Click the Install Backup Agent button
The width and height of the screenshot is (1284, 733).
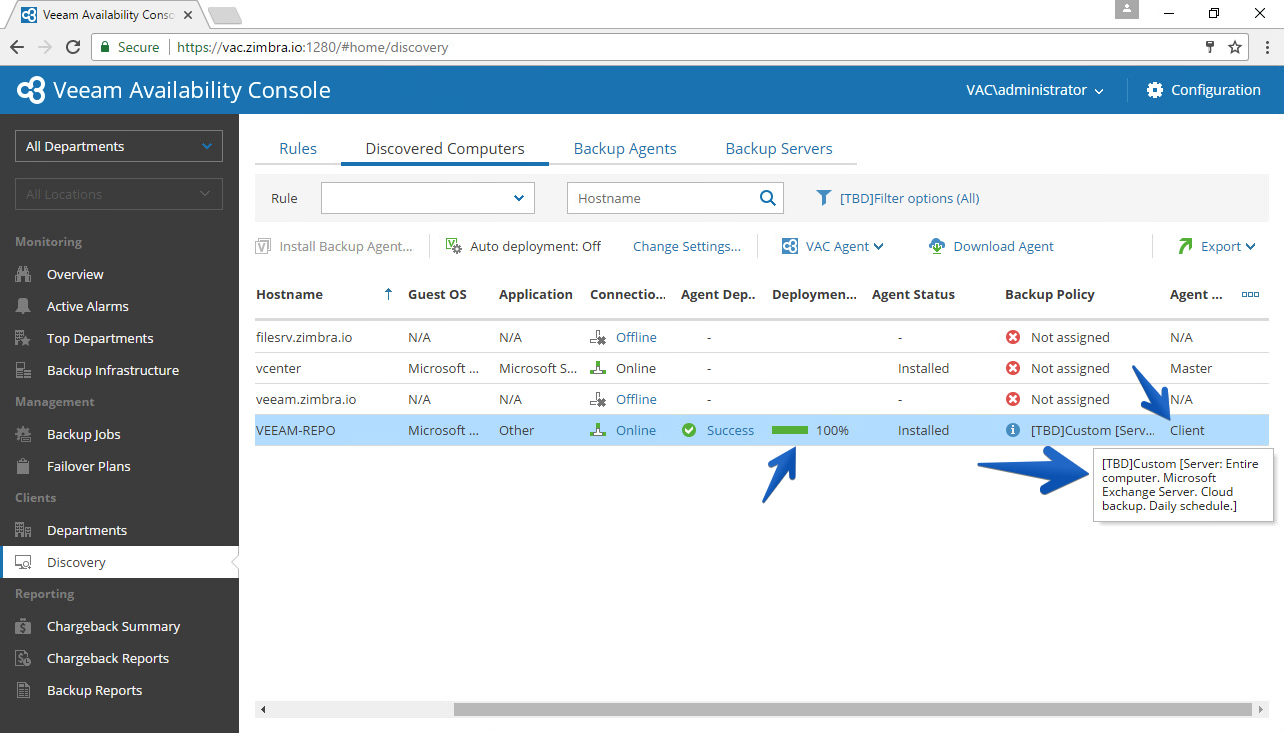click(x=334, y=246)
